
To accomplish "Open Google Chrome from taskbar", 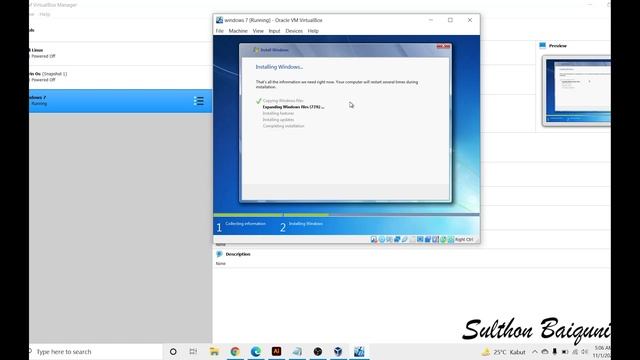I will point(235,351).
